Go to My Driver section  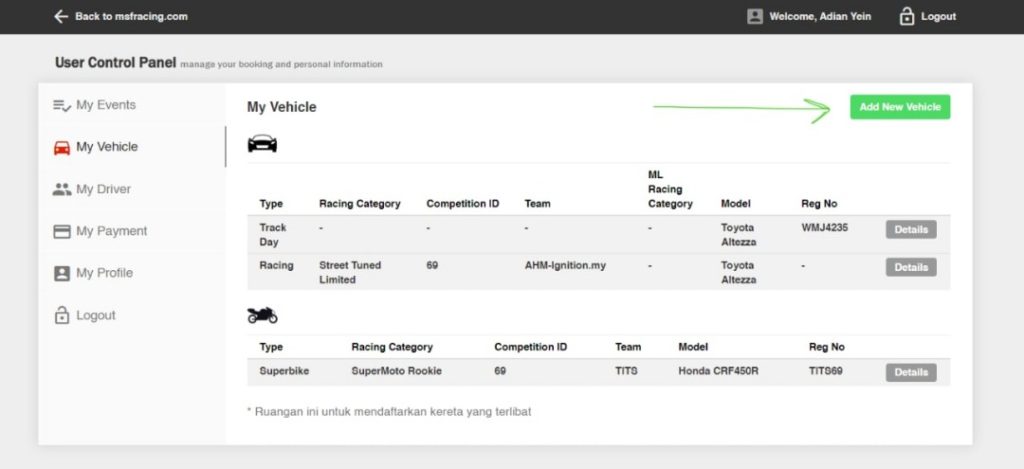click(103, 189)
